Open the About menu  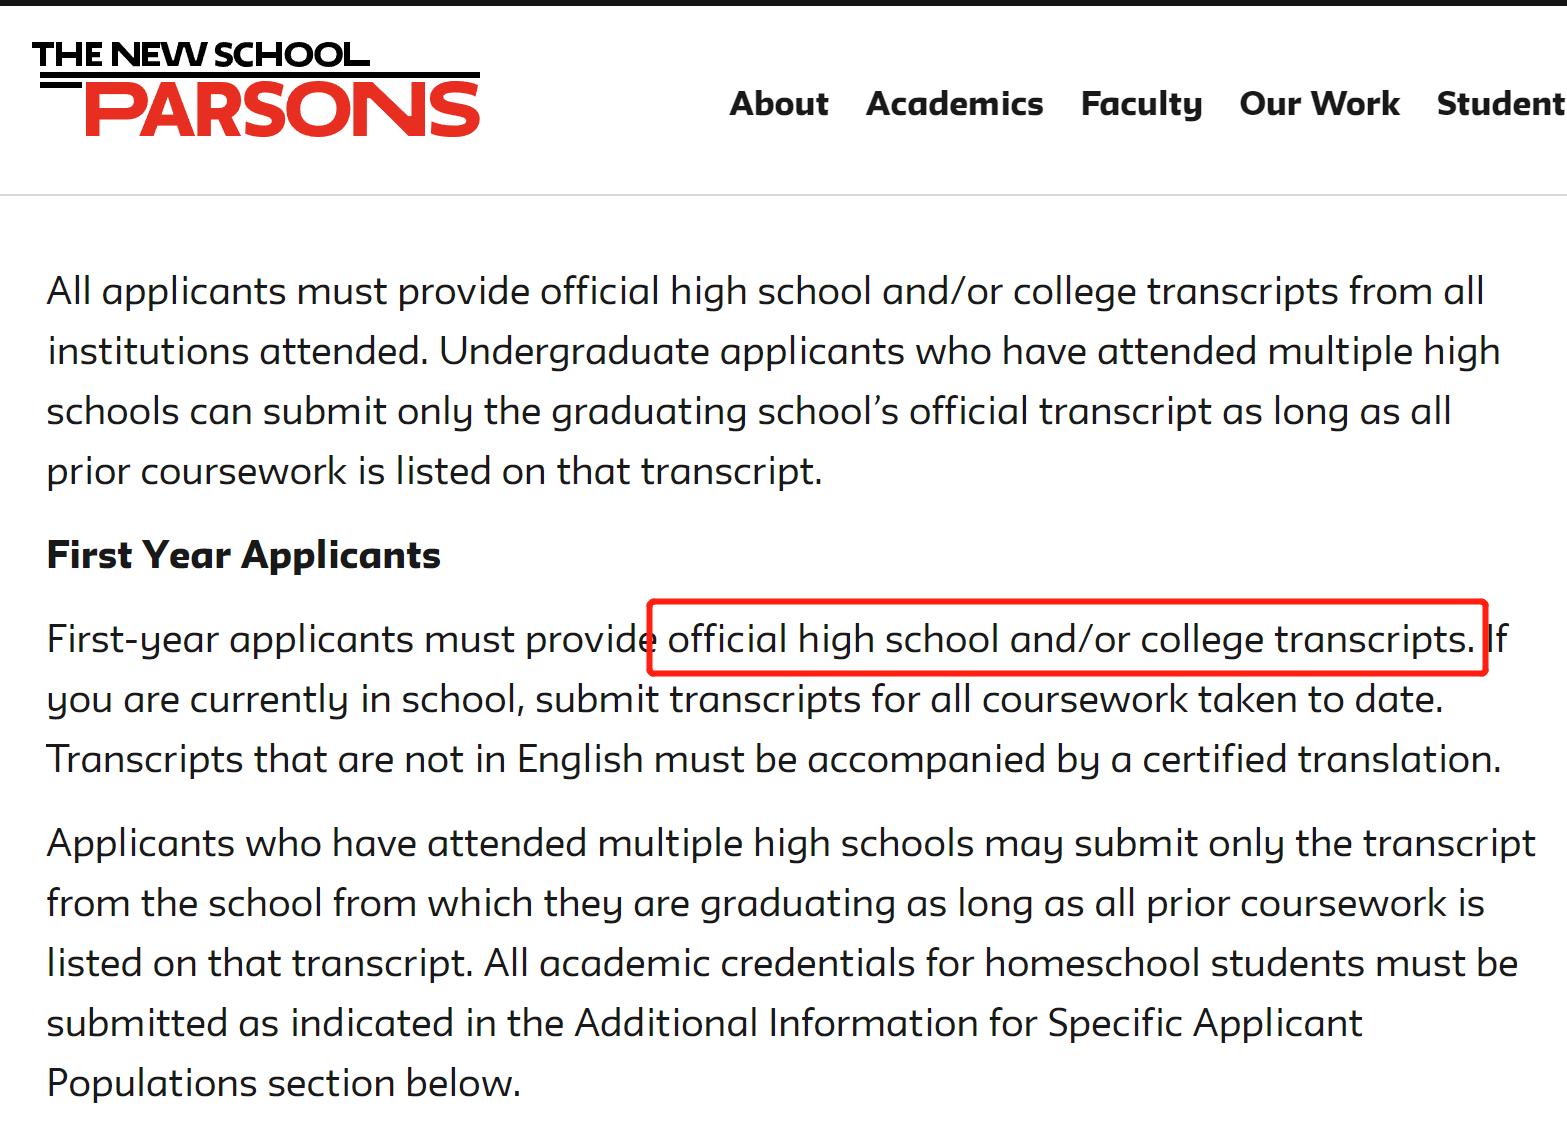779,104
